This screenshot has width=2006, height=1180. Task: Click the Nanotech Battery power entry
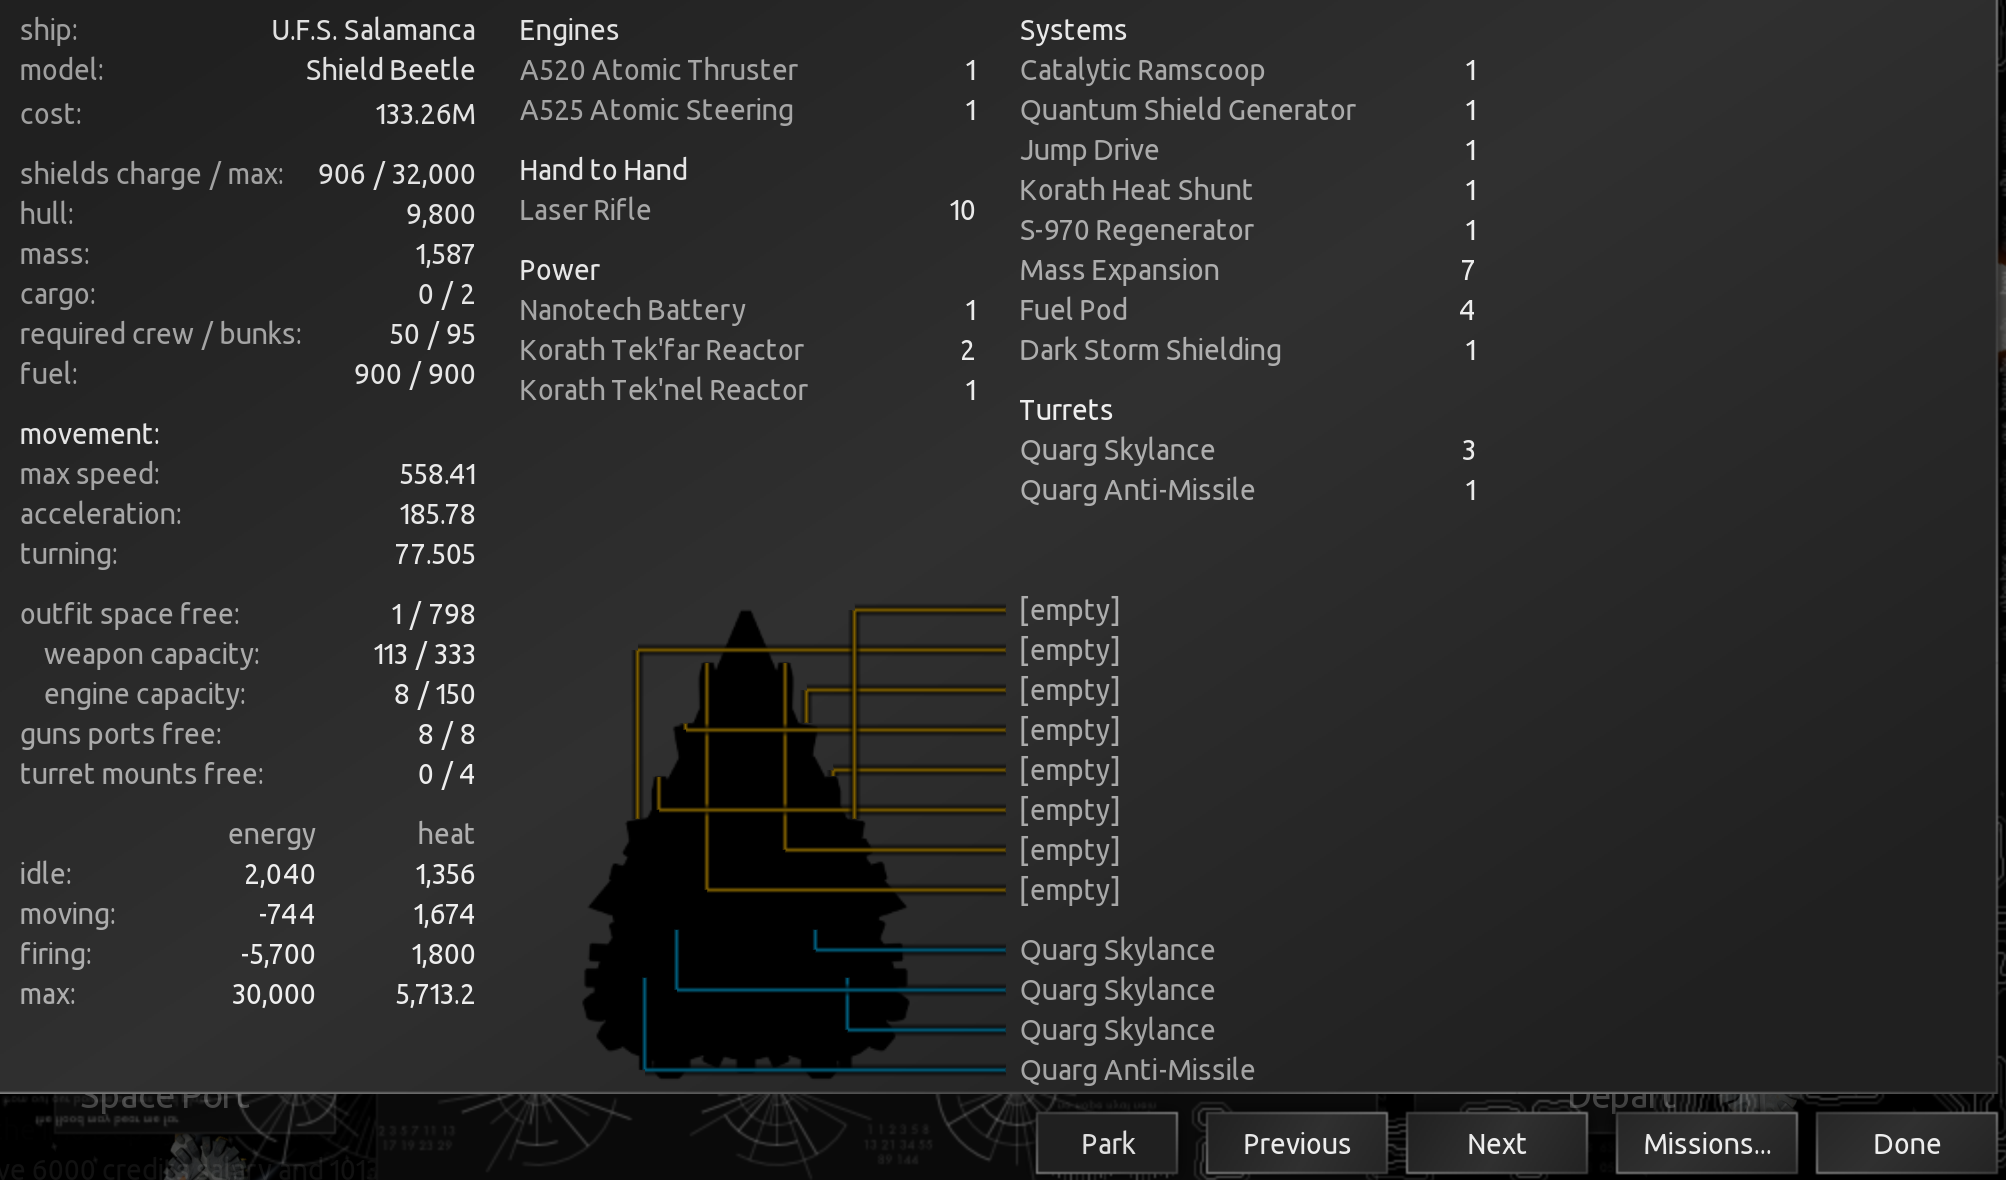pyautogui.click(x=632, y=310)
